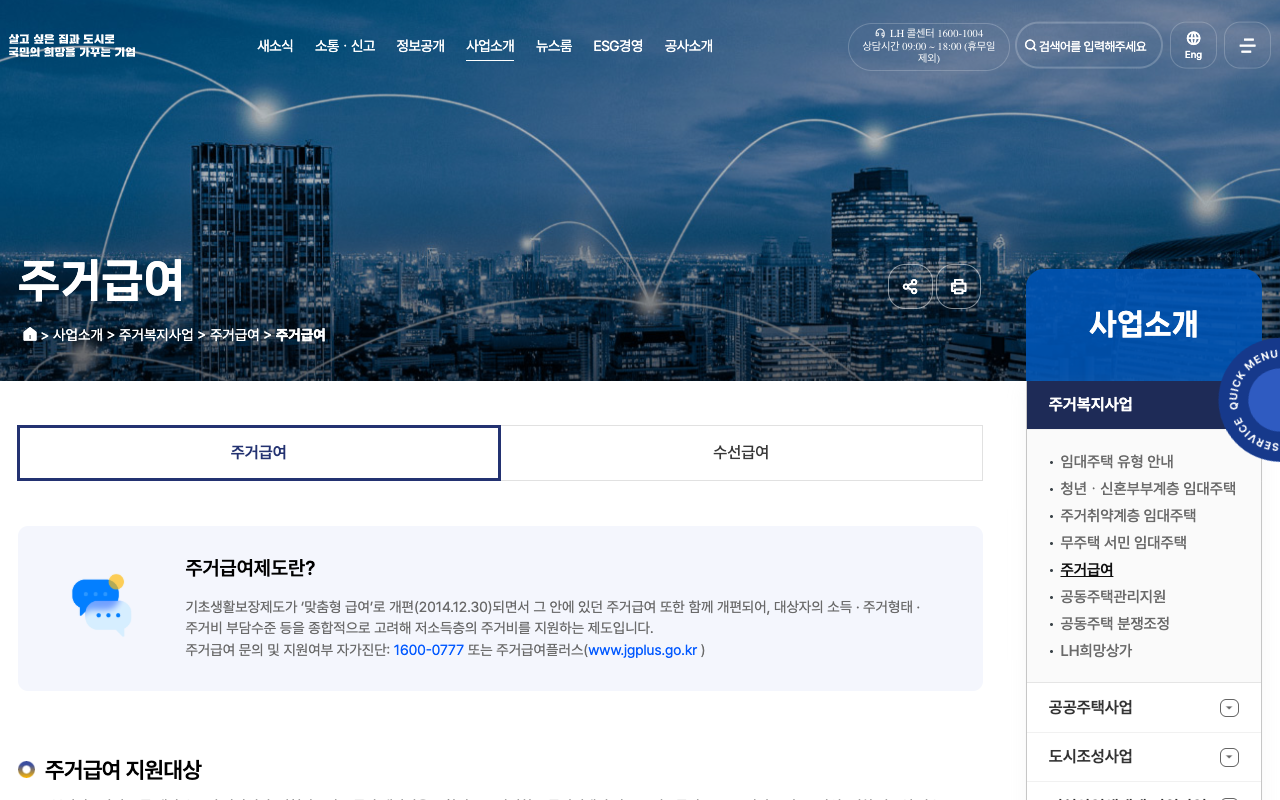Open the 소통 · 신고 menu

click(x=345, y=46)
